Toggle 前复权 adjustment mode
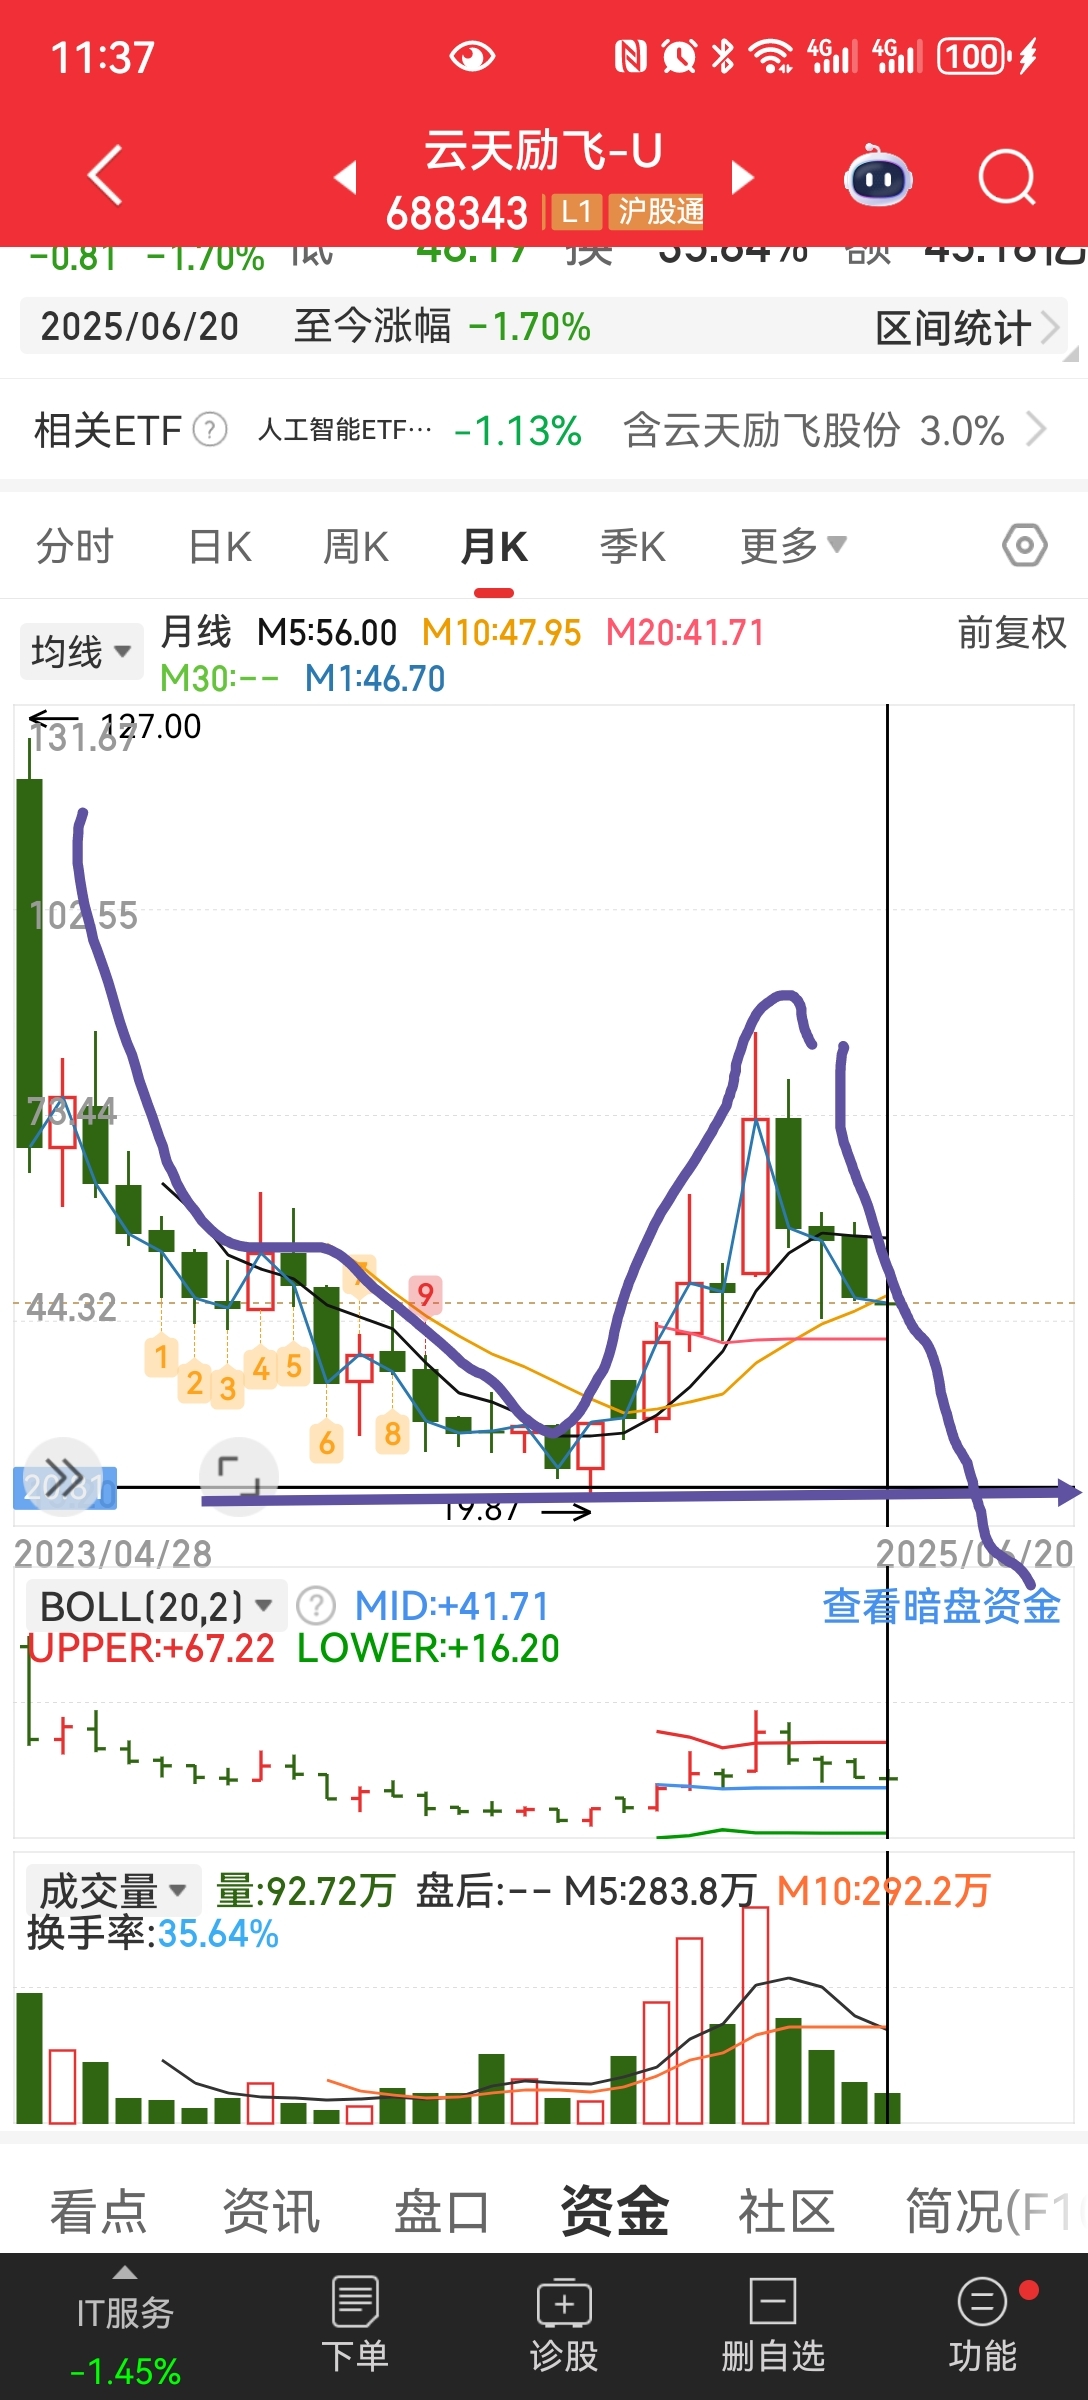 1012,633
